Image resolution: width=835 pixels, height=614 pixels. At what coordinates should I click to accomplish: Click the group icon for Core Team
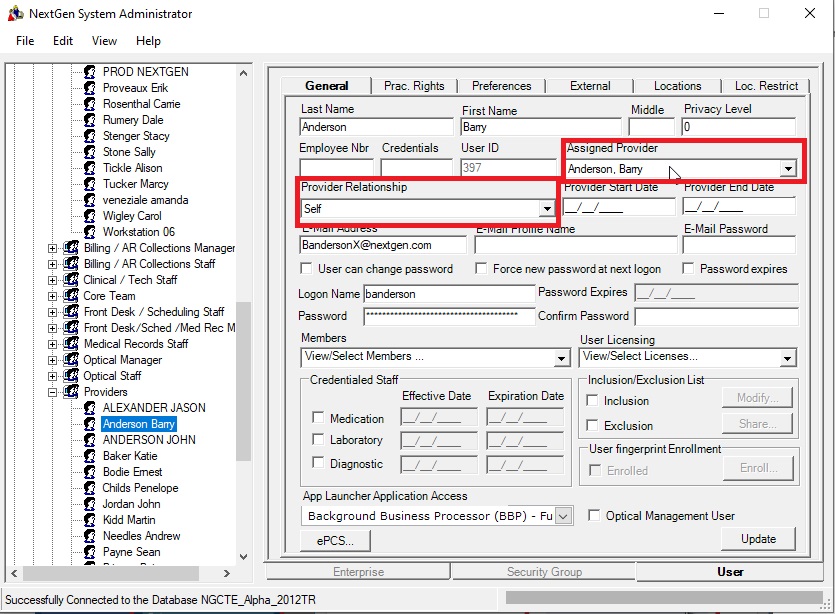coord(71,296)
